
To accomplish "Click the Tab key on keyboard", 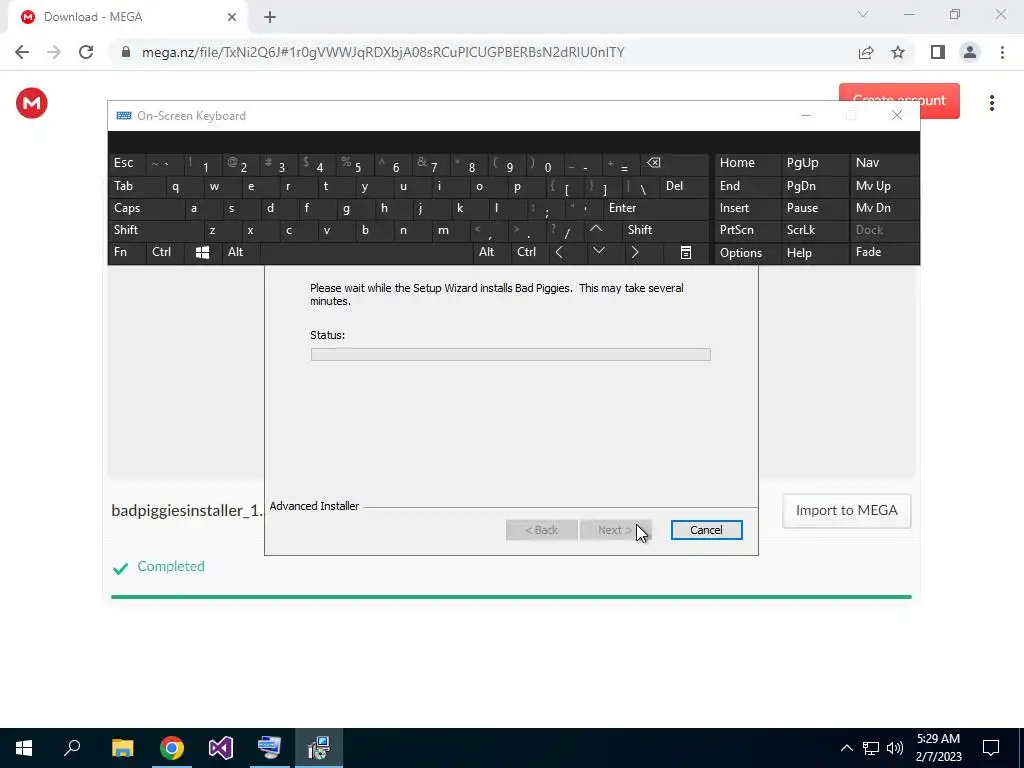I will click(135, 186).
